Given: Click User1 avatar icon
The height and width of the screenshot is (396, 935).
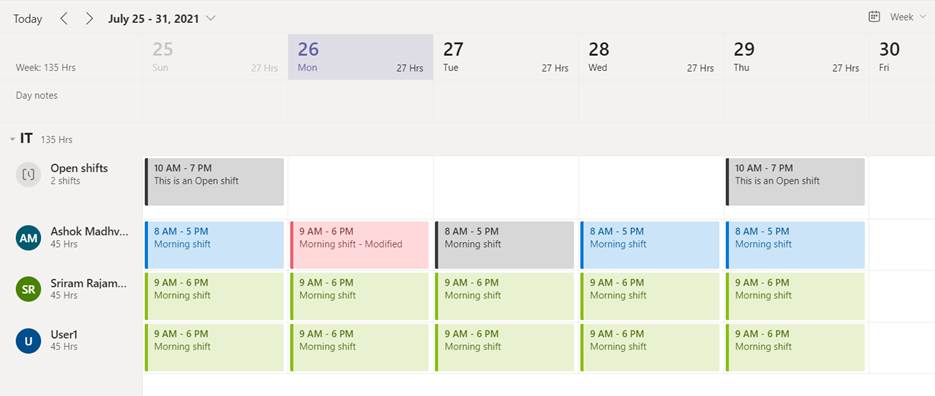Looking at the screenshot, I should (28, 341).
